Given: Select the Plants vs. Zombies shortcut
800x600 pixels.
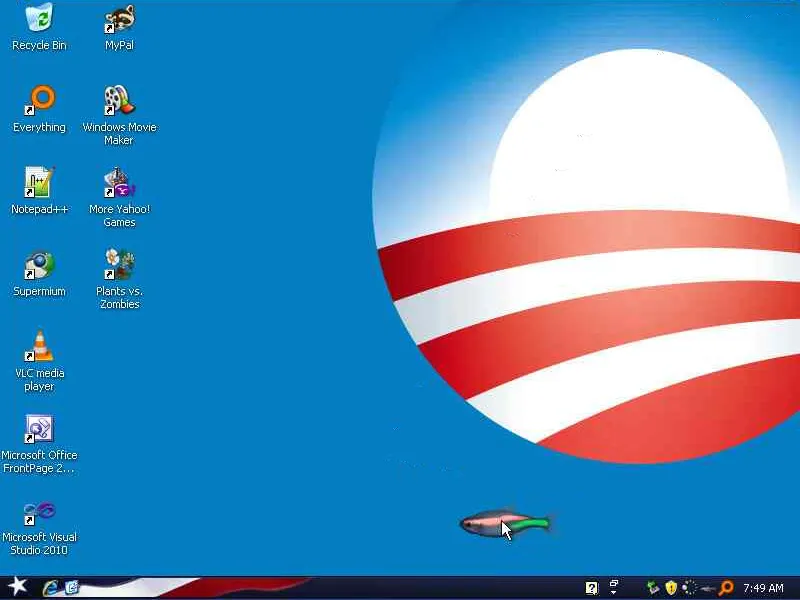Looking at the screenshot, I should [x=119, y=279].
